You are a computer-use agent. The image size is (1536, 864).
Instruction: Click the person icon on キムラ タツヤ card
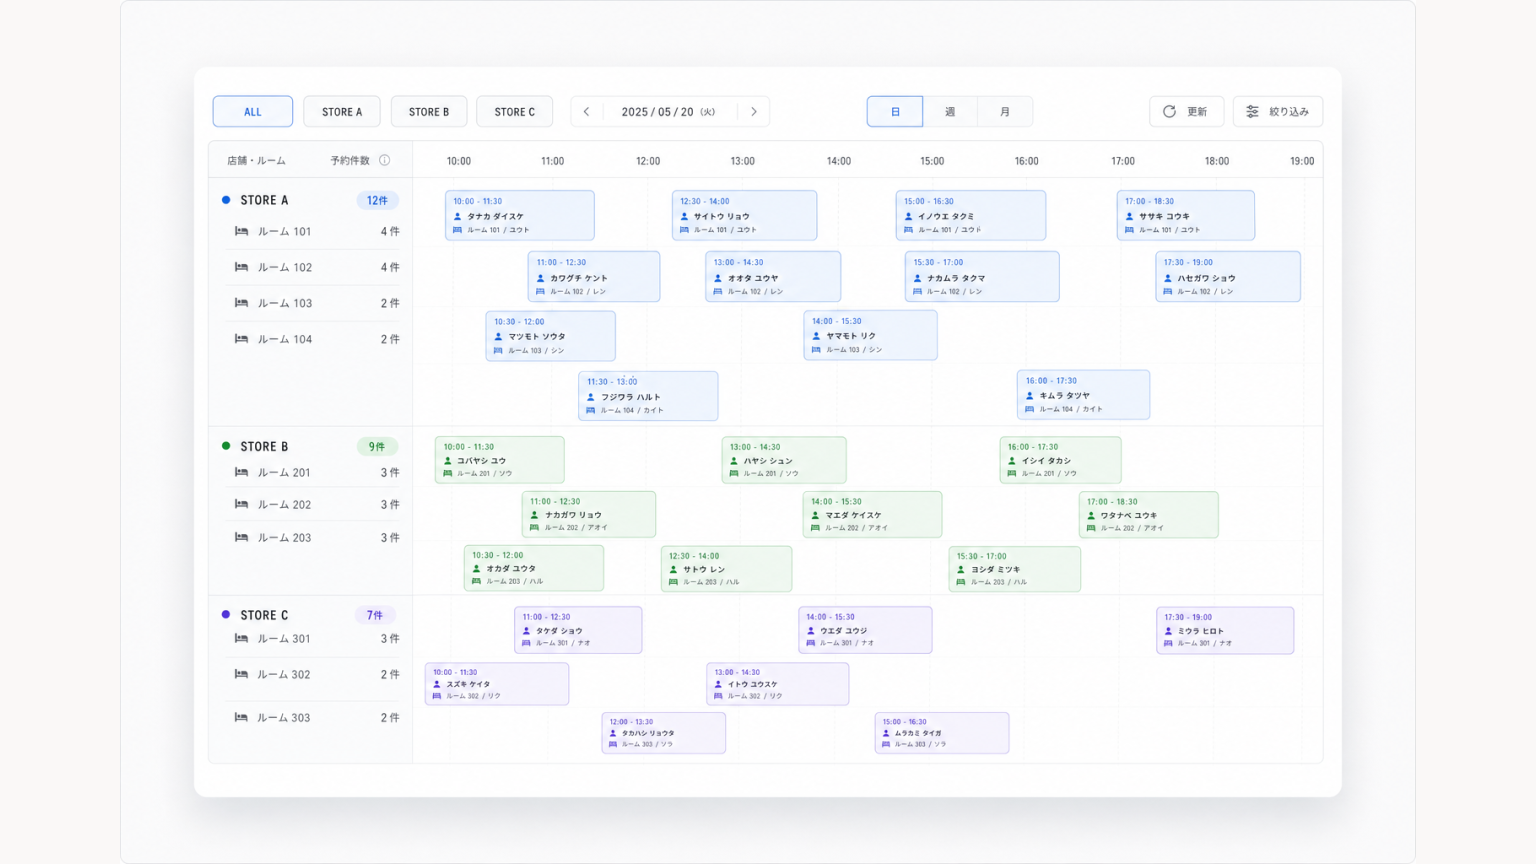pyautogui.click(x=1030, y=395)
